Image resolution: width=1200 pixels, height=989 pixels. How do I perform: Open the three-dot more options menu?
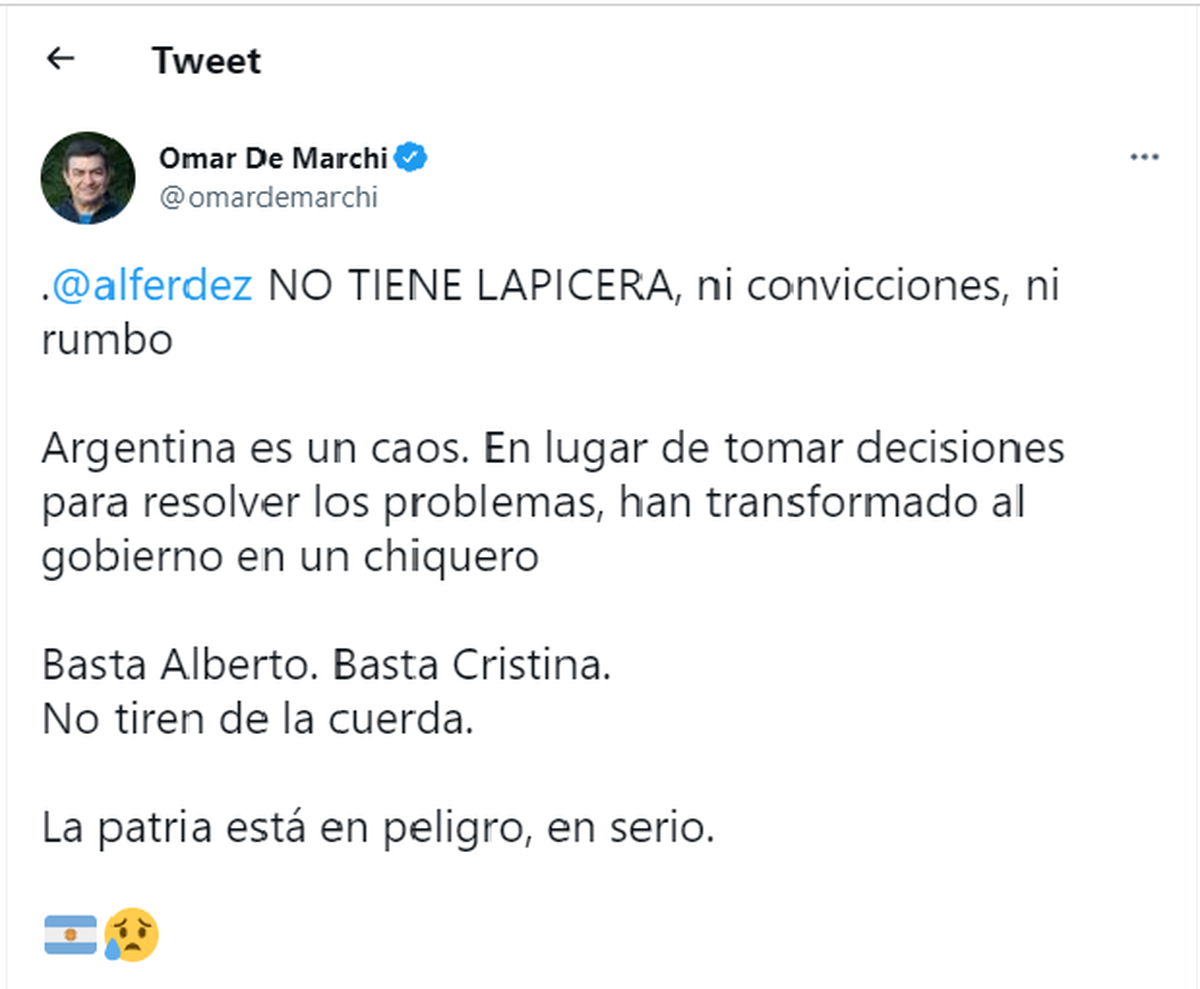pos(1144,158)
